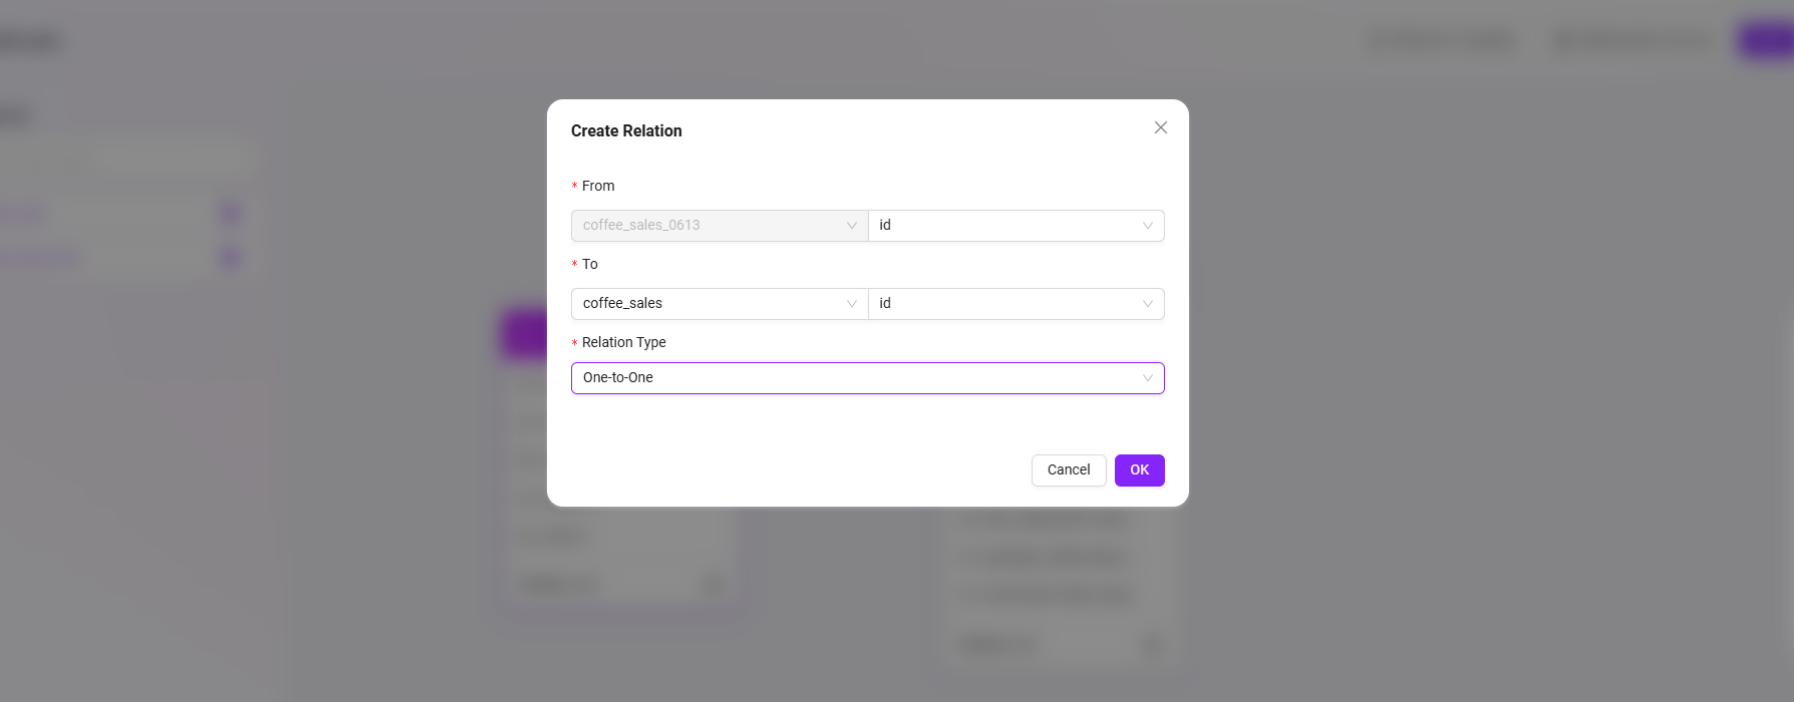Click the chevron on the coffee_sales_0613 field
1794x702 pixels.
point(851,226)
